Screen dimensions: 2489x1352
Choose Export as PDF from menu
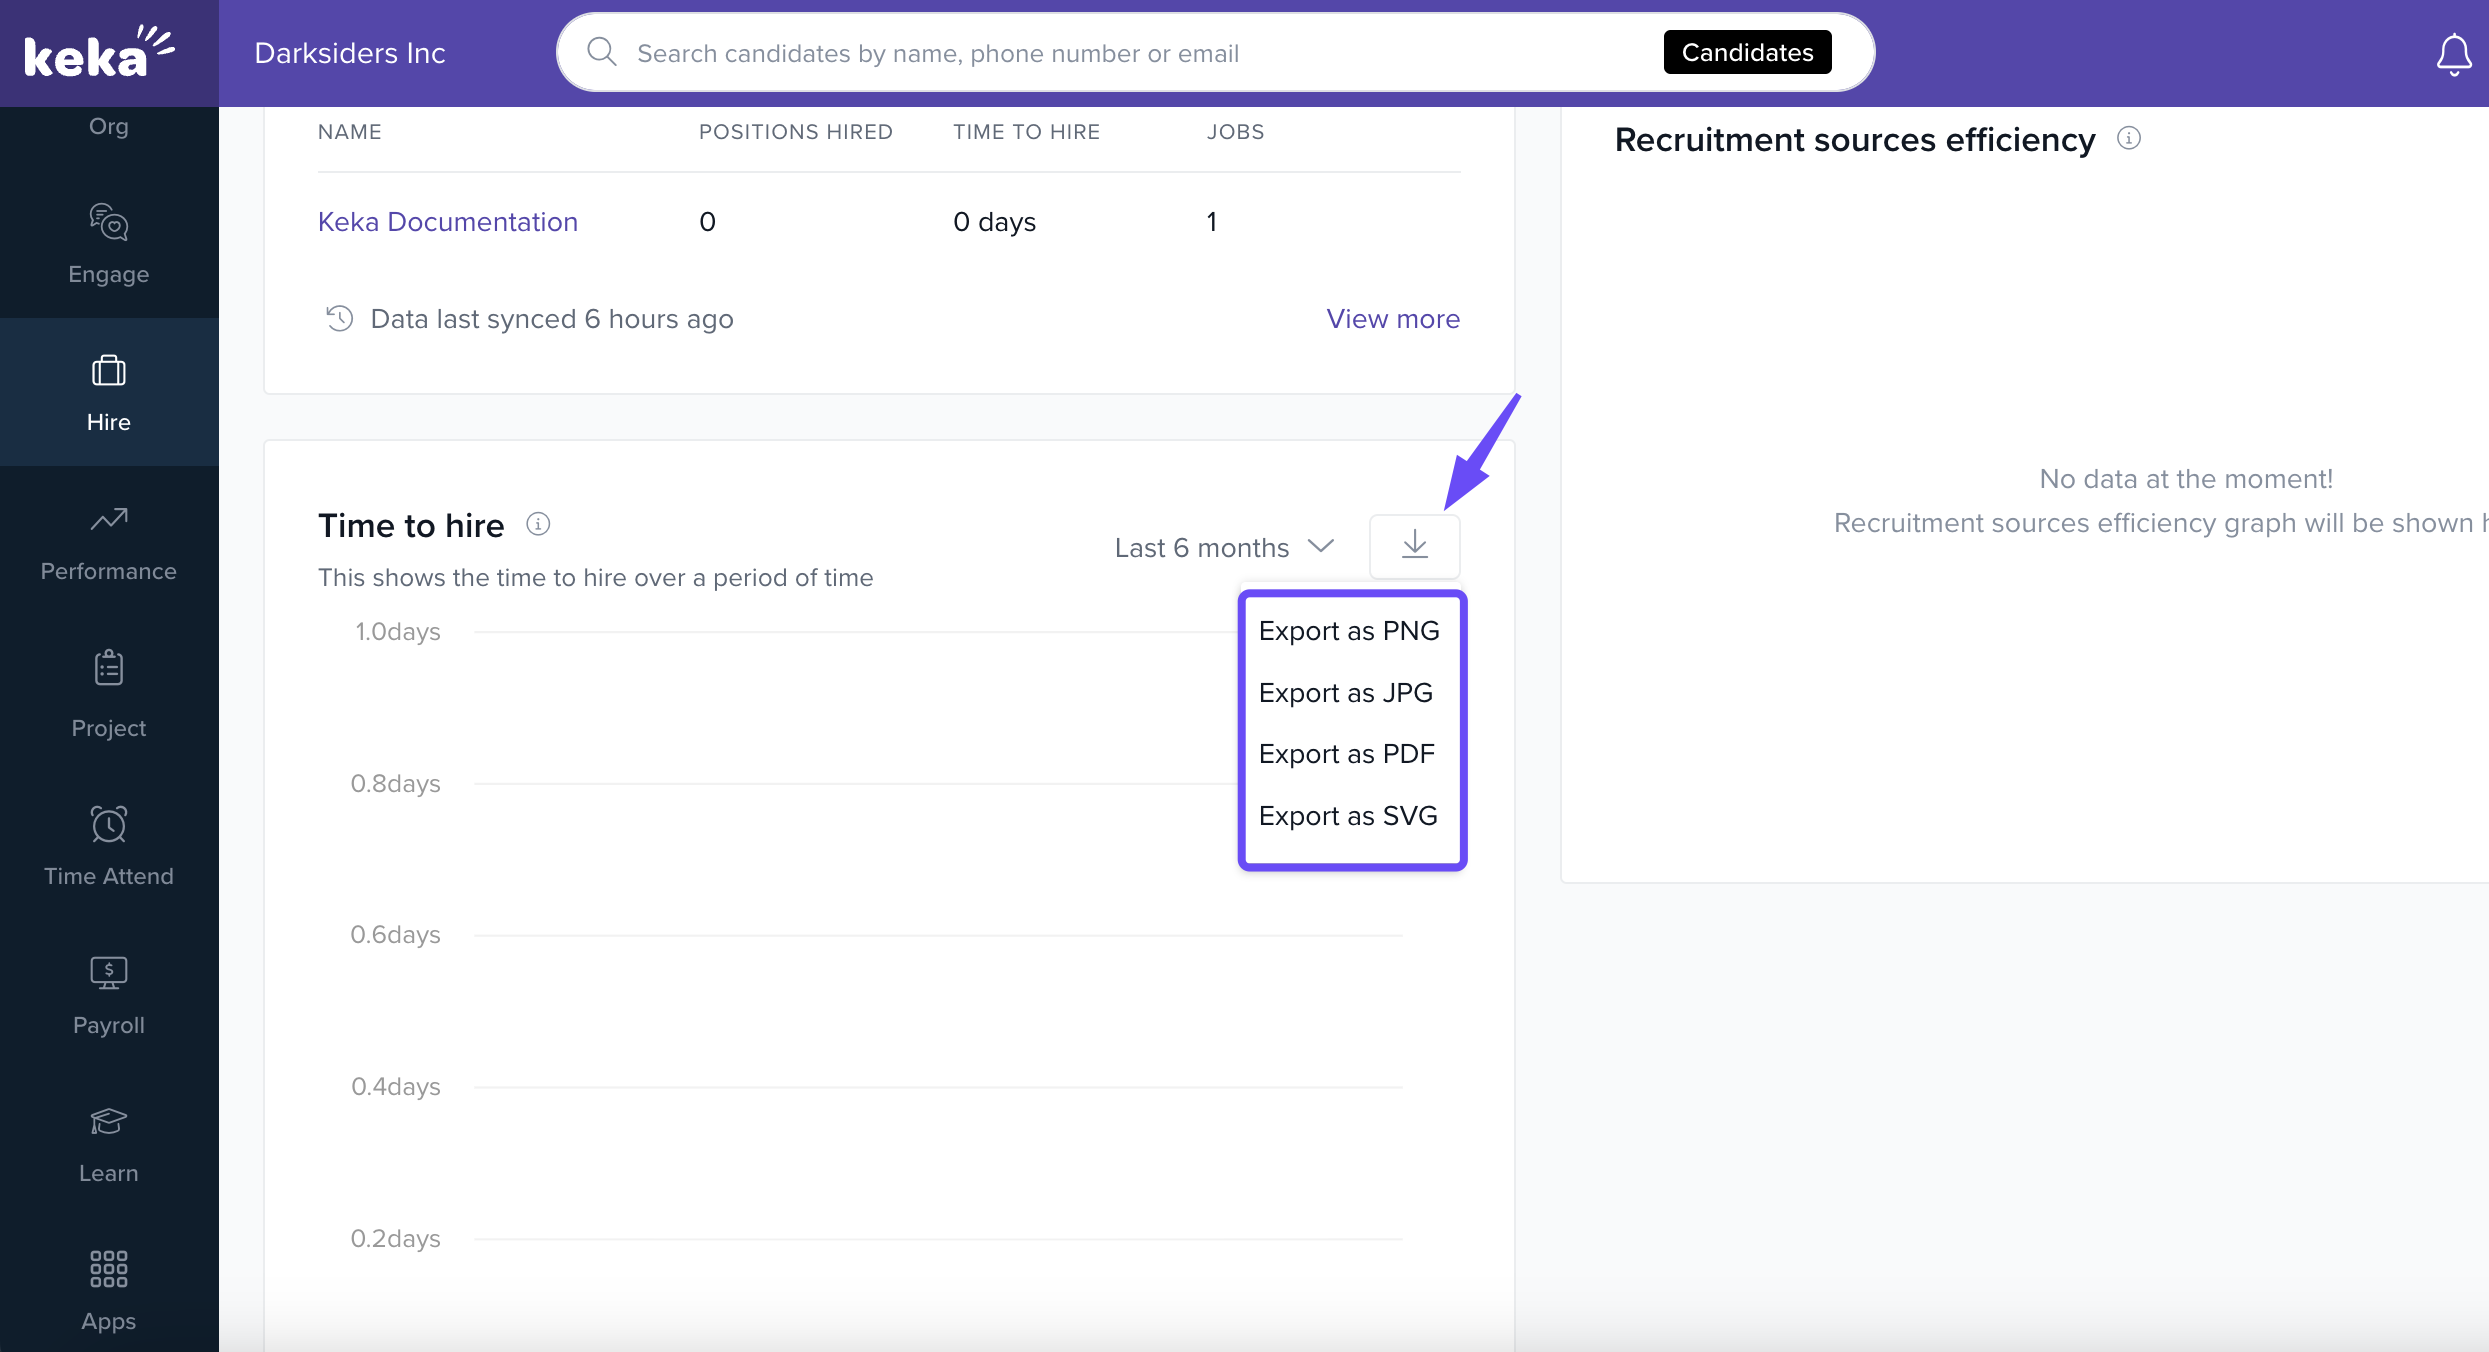click(1346, 754)
